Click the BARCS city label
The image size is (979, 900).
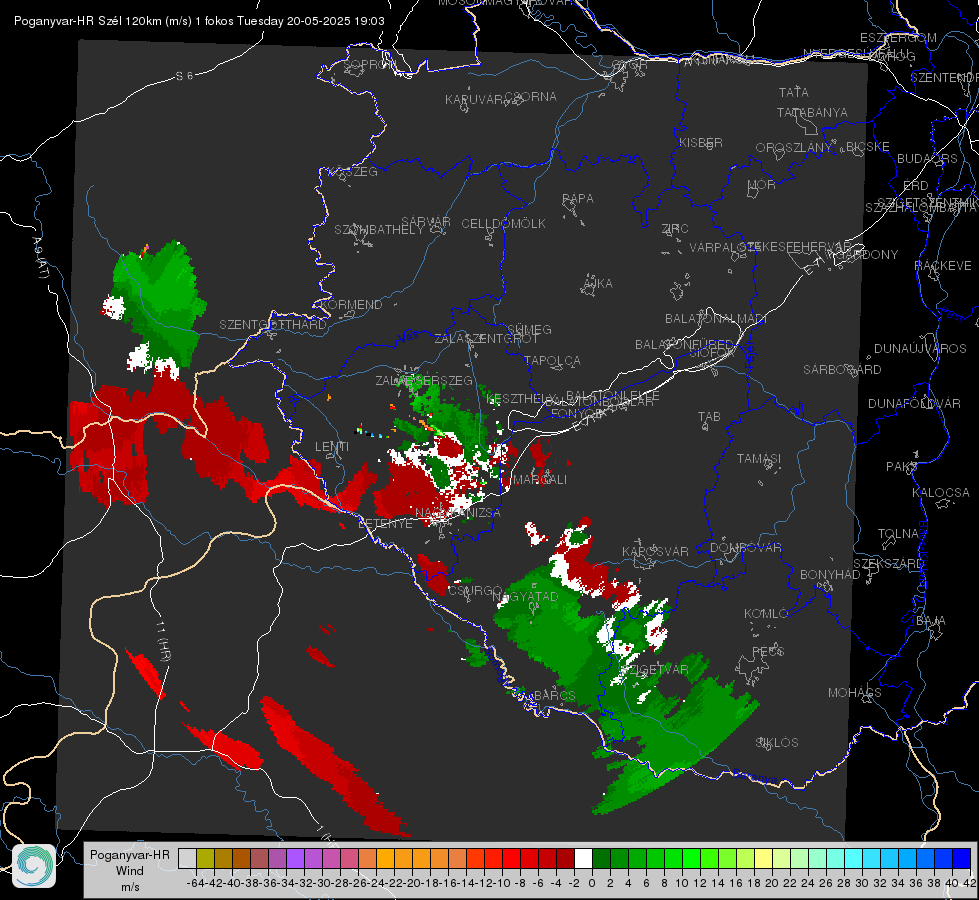[554, 696]
